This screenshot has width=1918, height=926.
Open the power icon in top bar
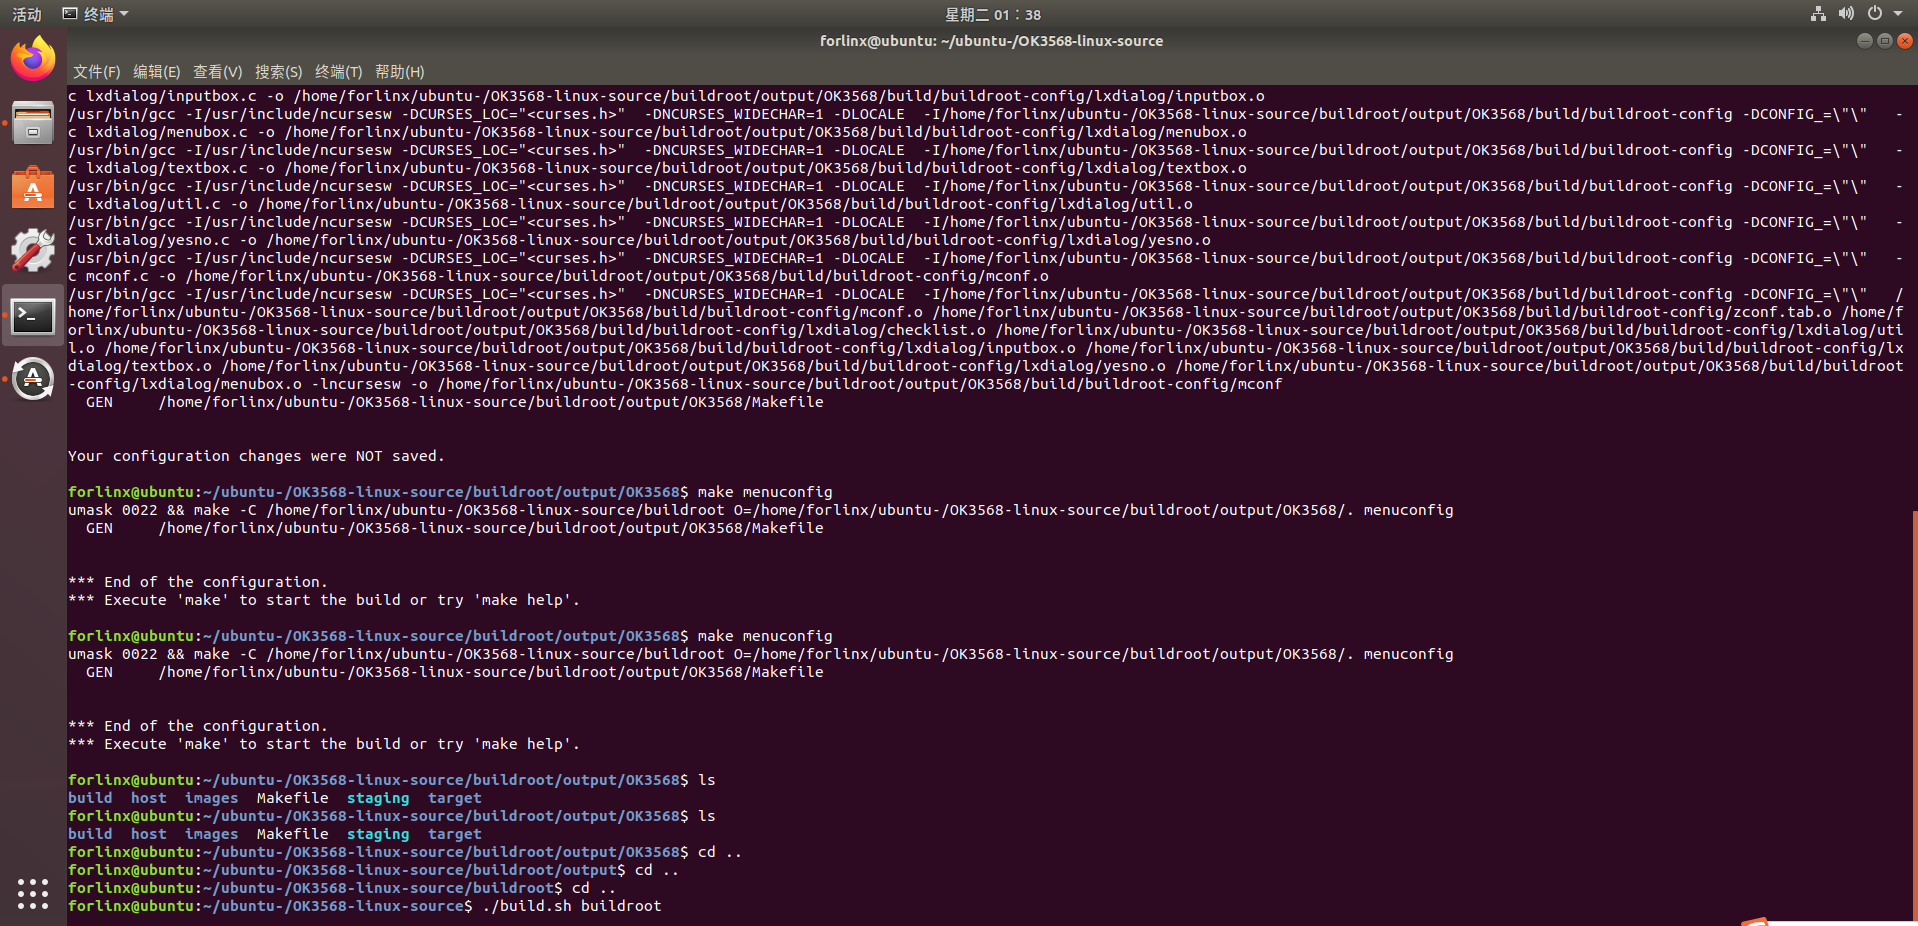tap(1874, 14)
